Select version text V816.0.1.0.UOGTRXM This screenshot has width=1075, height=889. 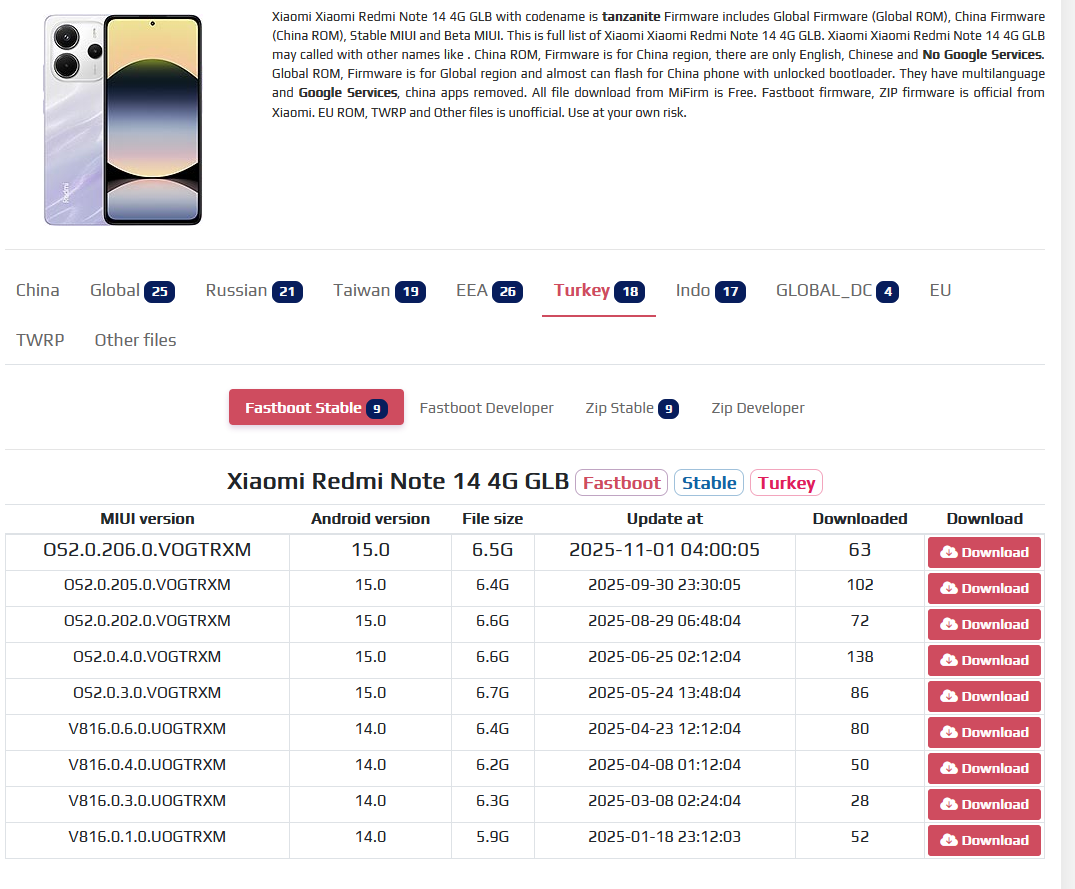click(x=147, y=837)
